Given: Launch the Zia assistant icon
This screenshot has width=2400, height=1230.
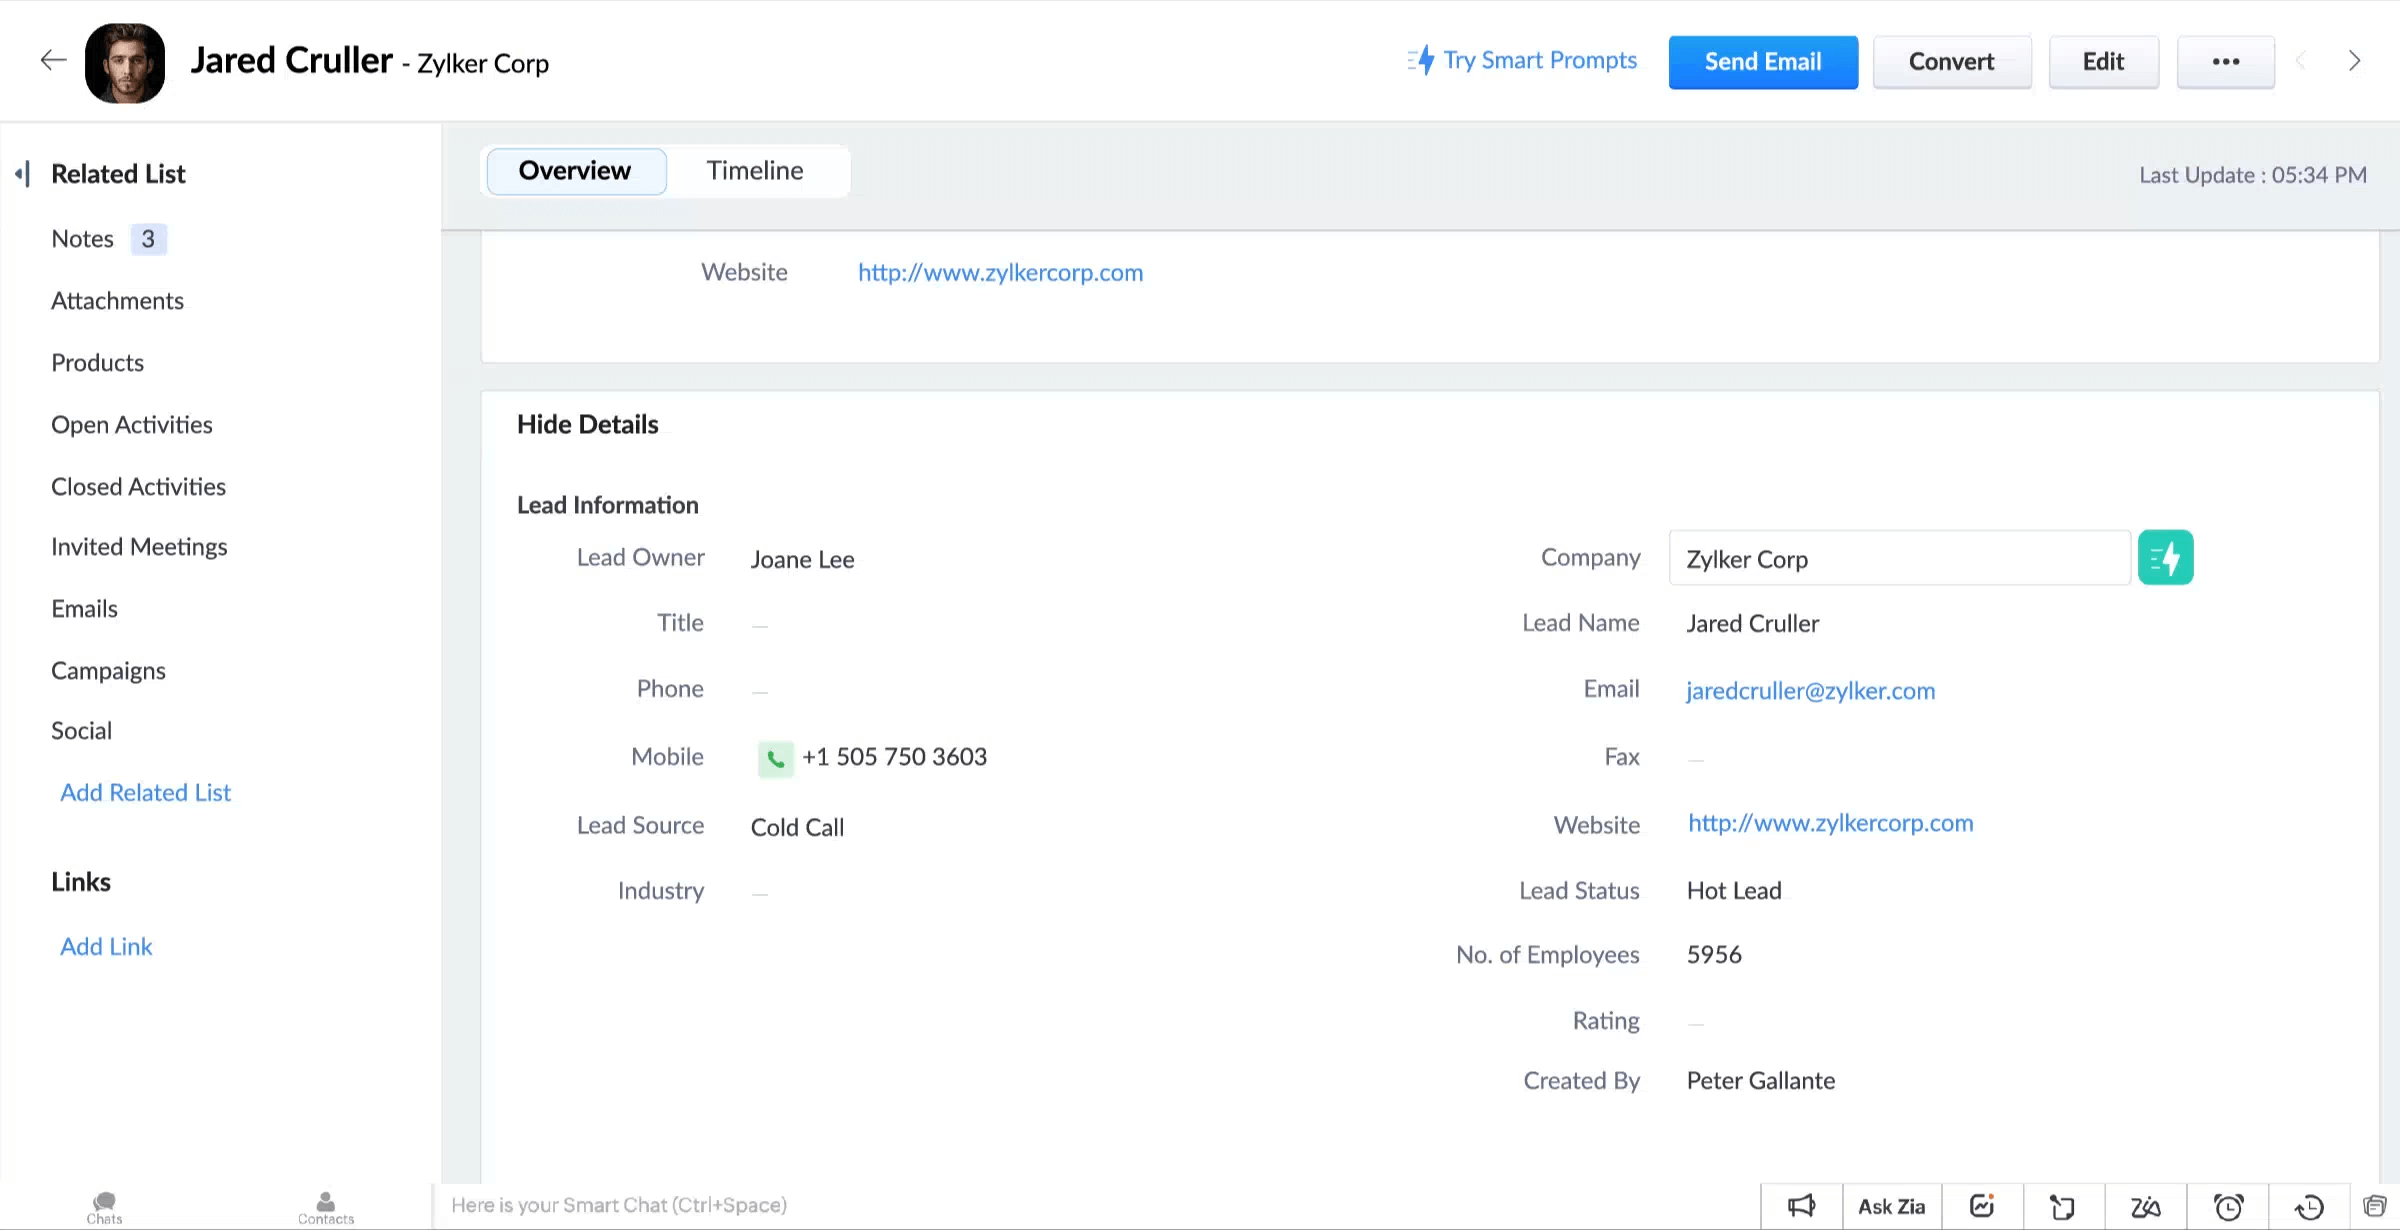Looking at the screenshot, I should click(2145, 1205).
